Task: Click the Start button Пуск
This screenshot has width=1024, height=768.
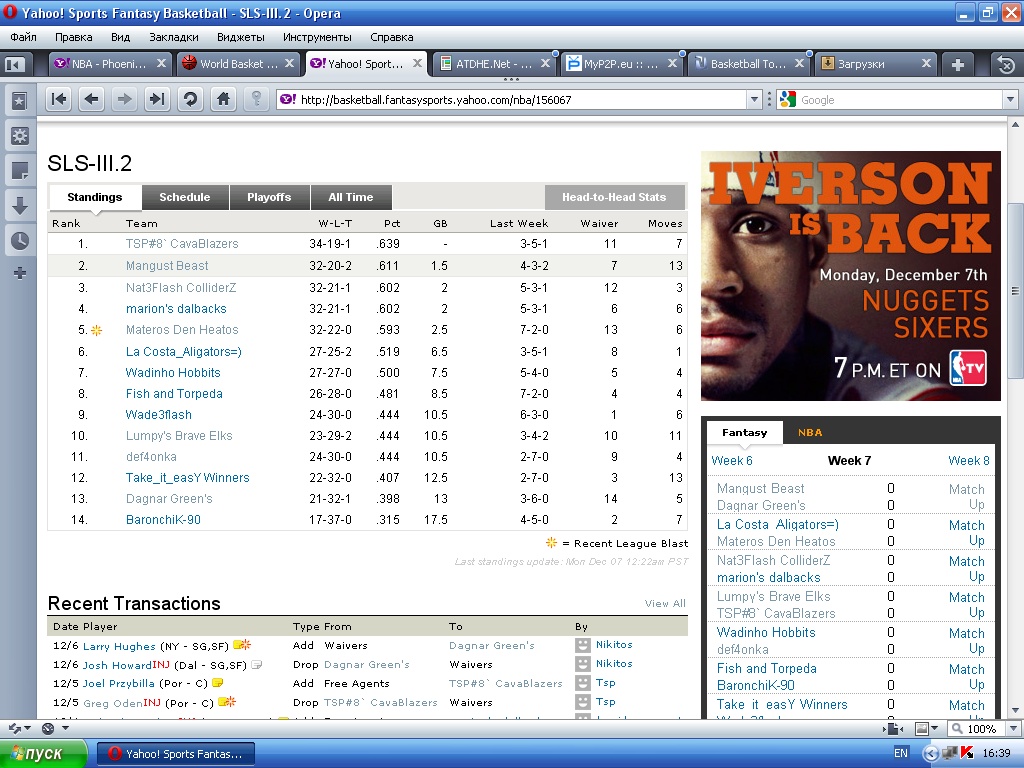Action: click(43, 754)
